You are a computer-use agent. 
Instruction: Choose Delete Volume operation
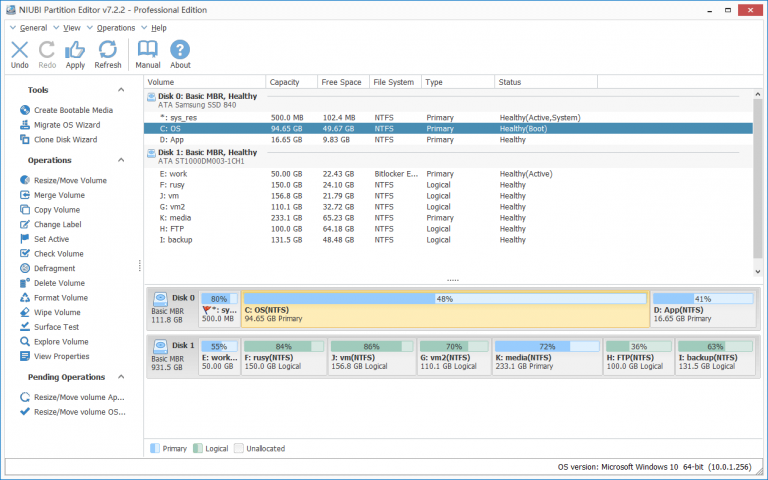click(x=52, y=283)
